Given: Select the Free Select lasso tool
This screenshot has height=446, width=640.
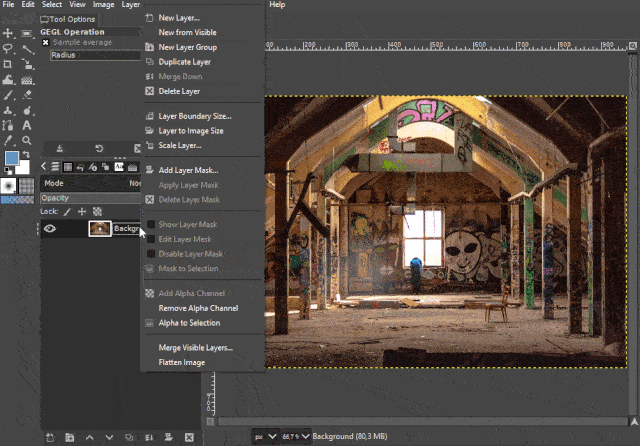Looking at the screenshot, I should click(8, 49).
